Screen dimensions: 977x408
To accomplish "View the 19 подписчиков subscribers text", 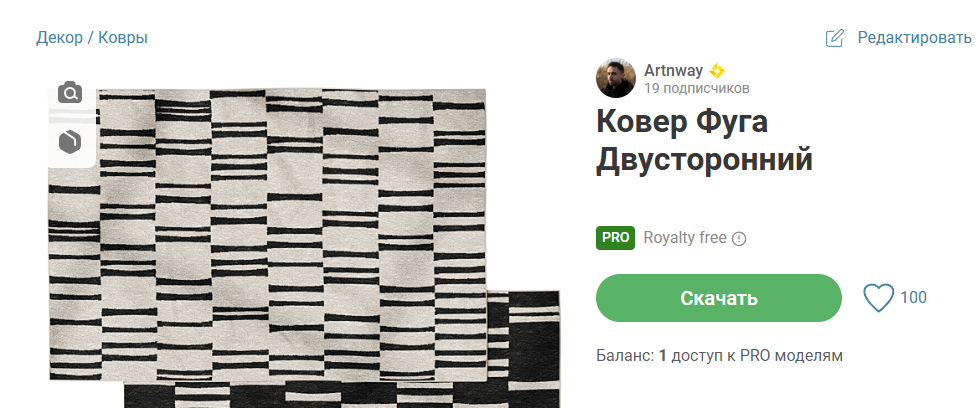I will point(697,88).
